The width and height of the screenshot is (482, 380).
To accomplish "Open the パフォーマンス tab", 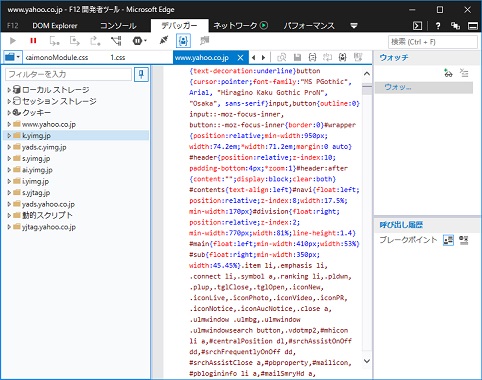I will click(309, 26).
